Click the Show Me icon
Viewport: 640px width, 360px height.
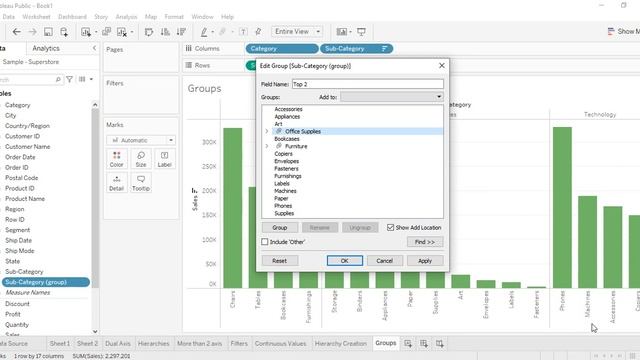pos(611,31)
